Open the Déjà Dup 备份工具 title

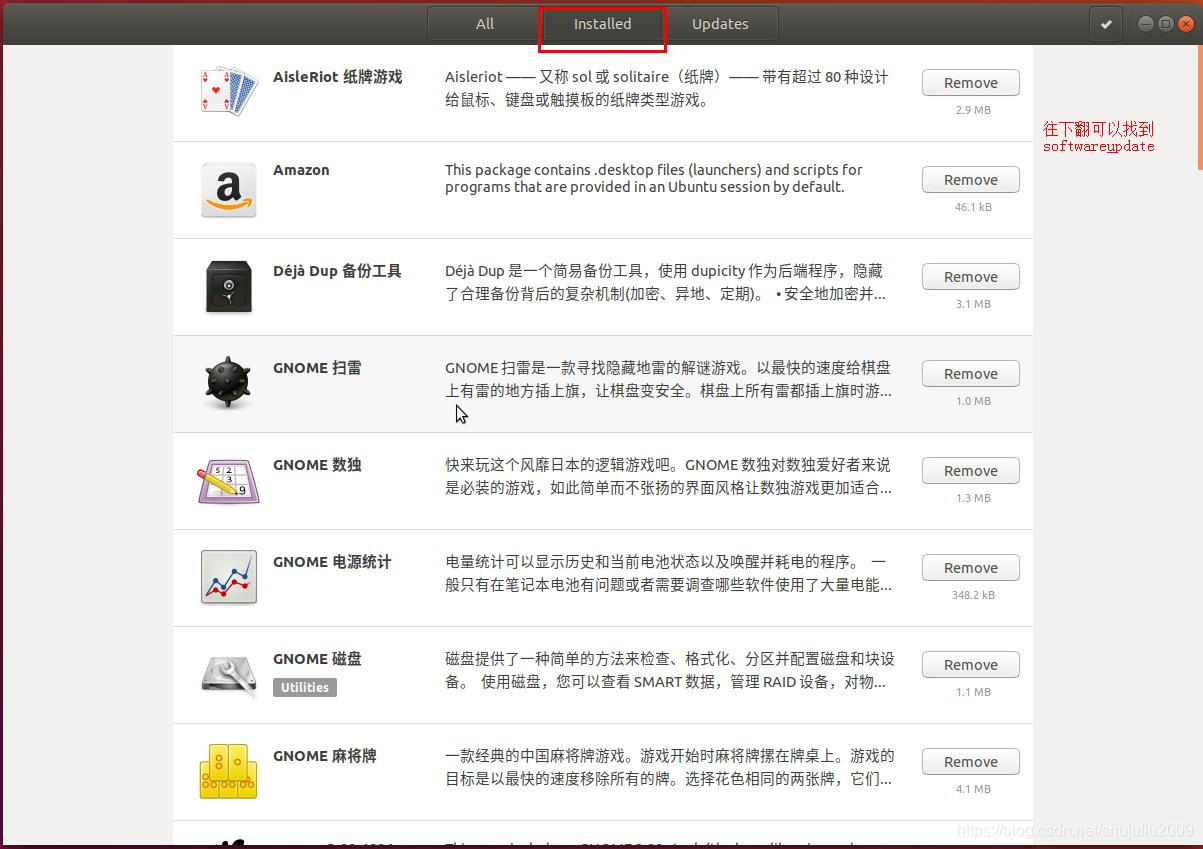pyautogui.click(x=337, y=271)
